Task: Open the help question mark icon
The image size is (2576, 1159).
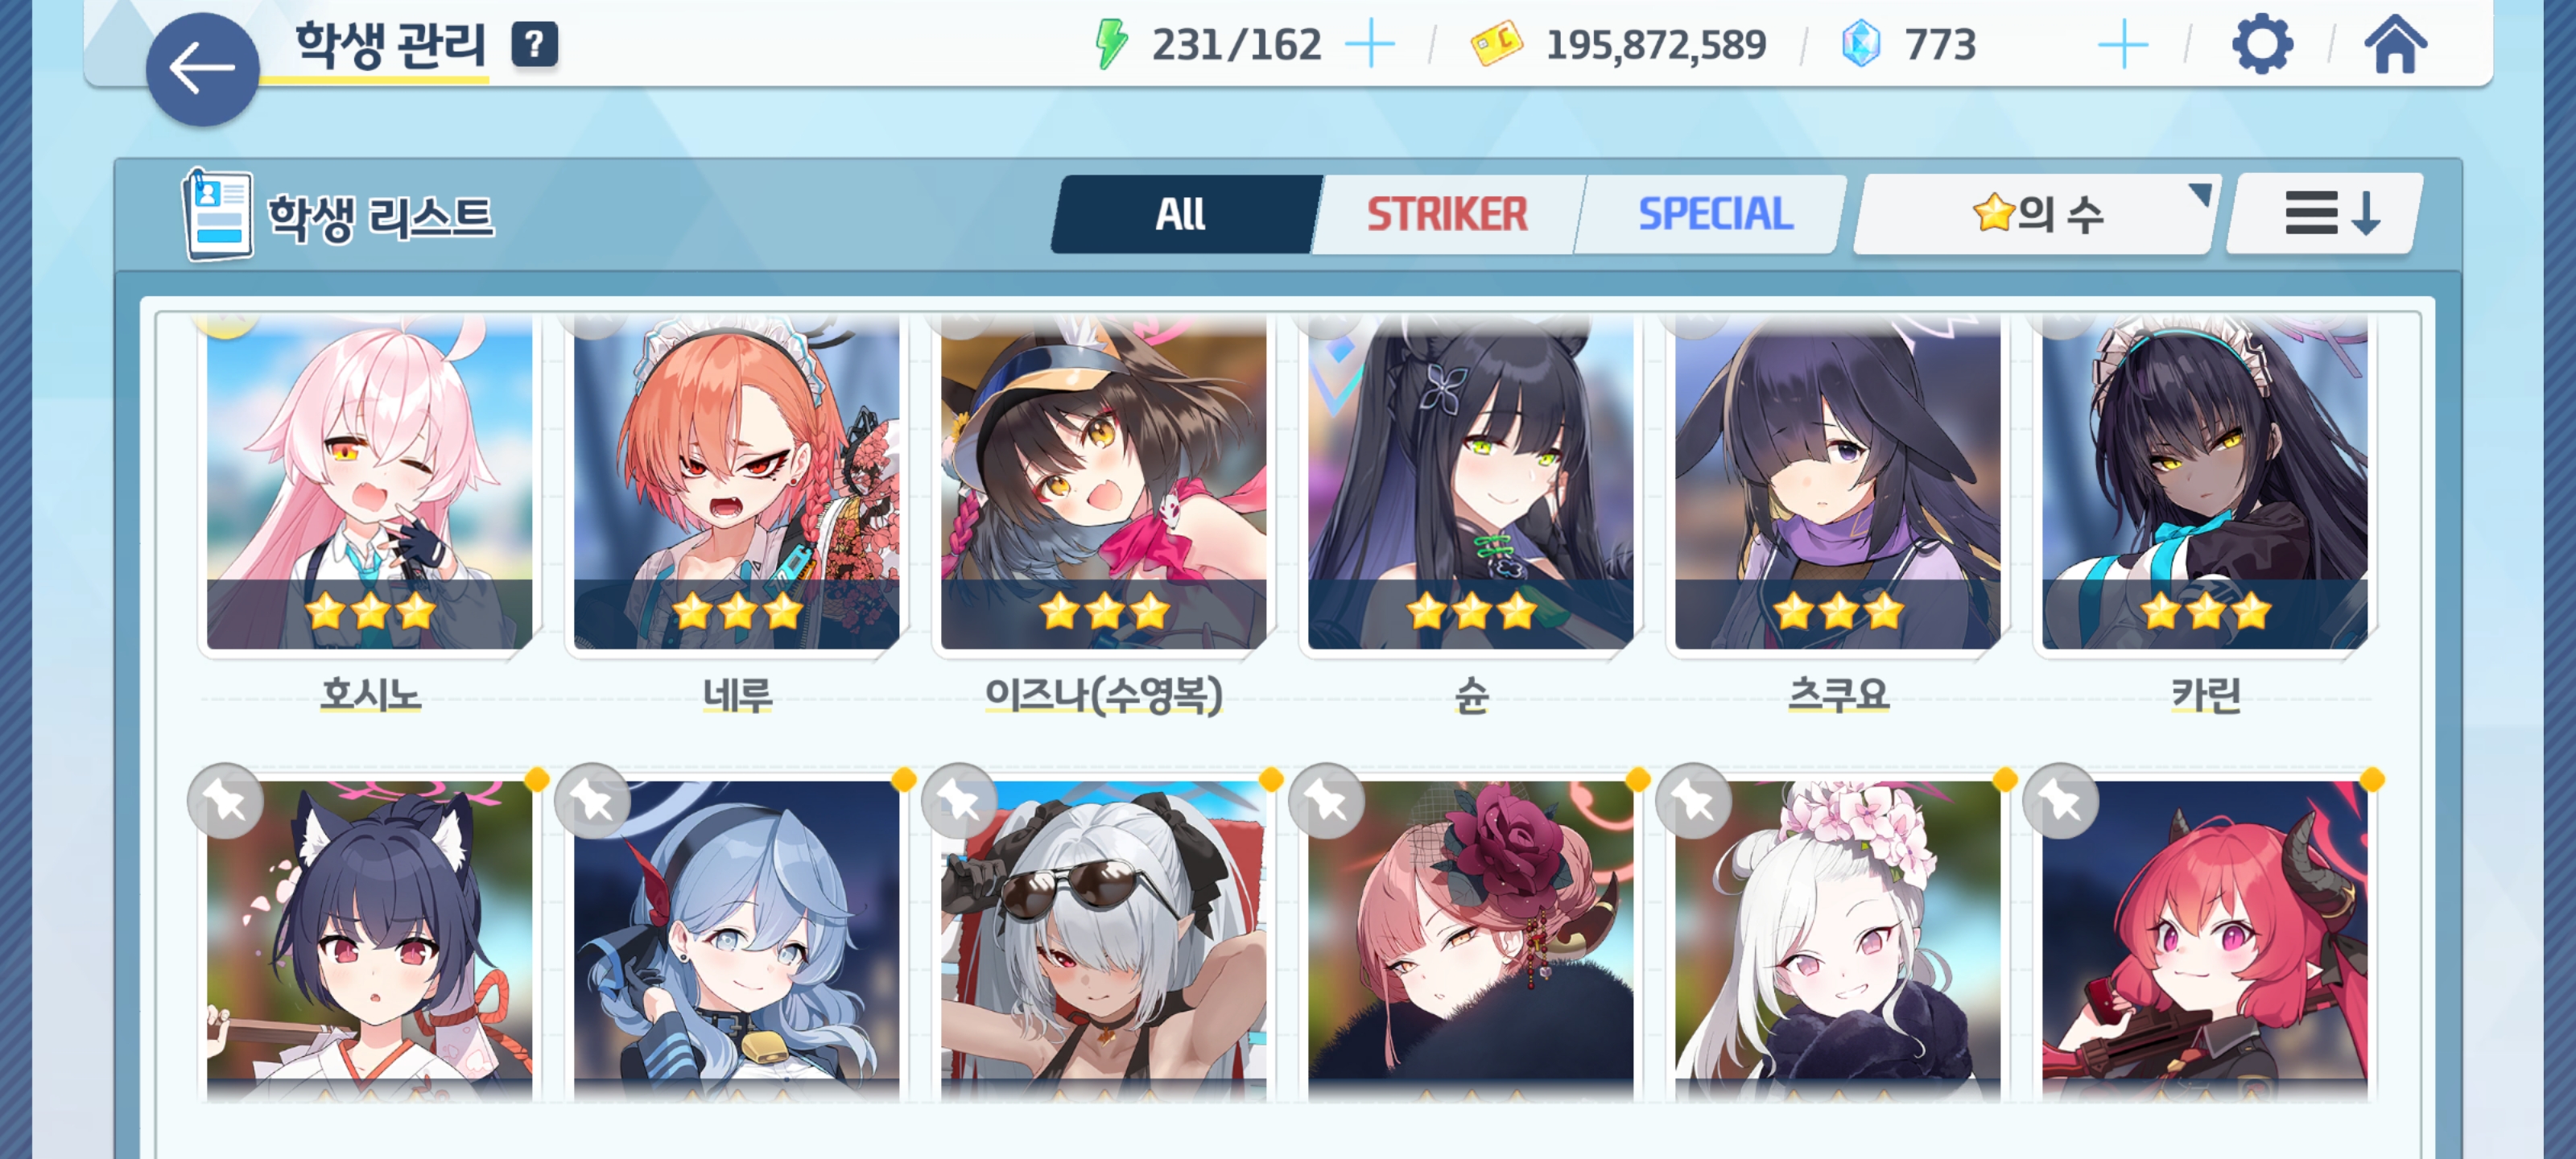Action: pyautogui.click(x=535, y=45)
